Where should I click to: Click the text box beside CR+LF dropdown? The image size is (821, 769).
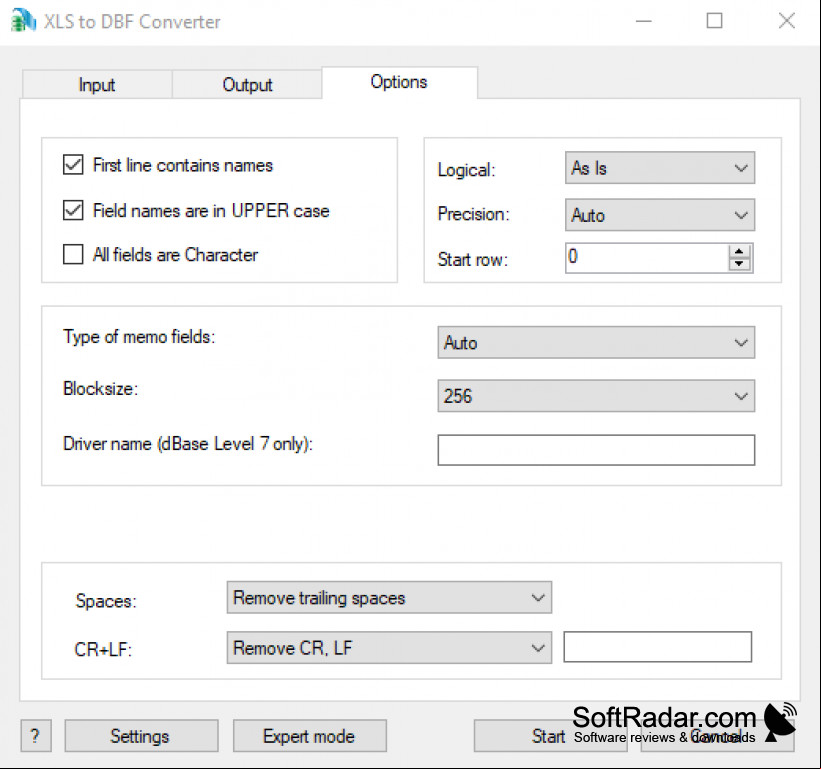tap(658, 647)
